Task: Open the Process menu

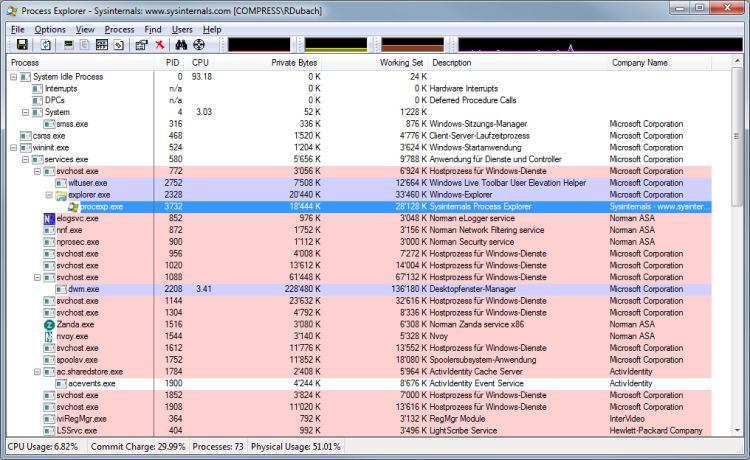Action: (119, 30)
